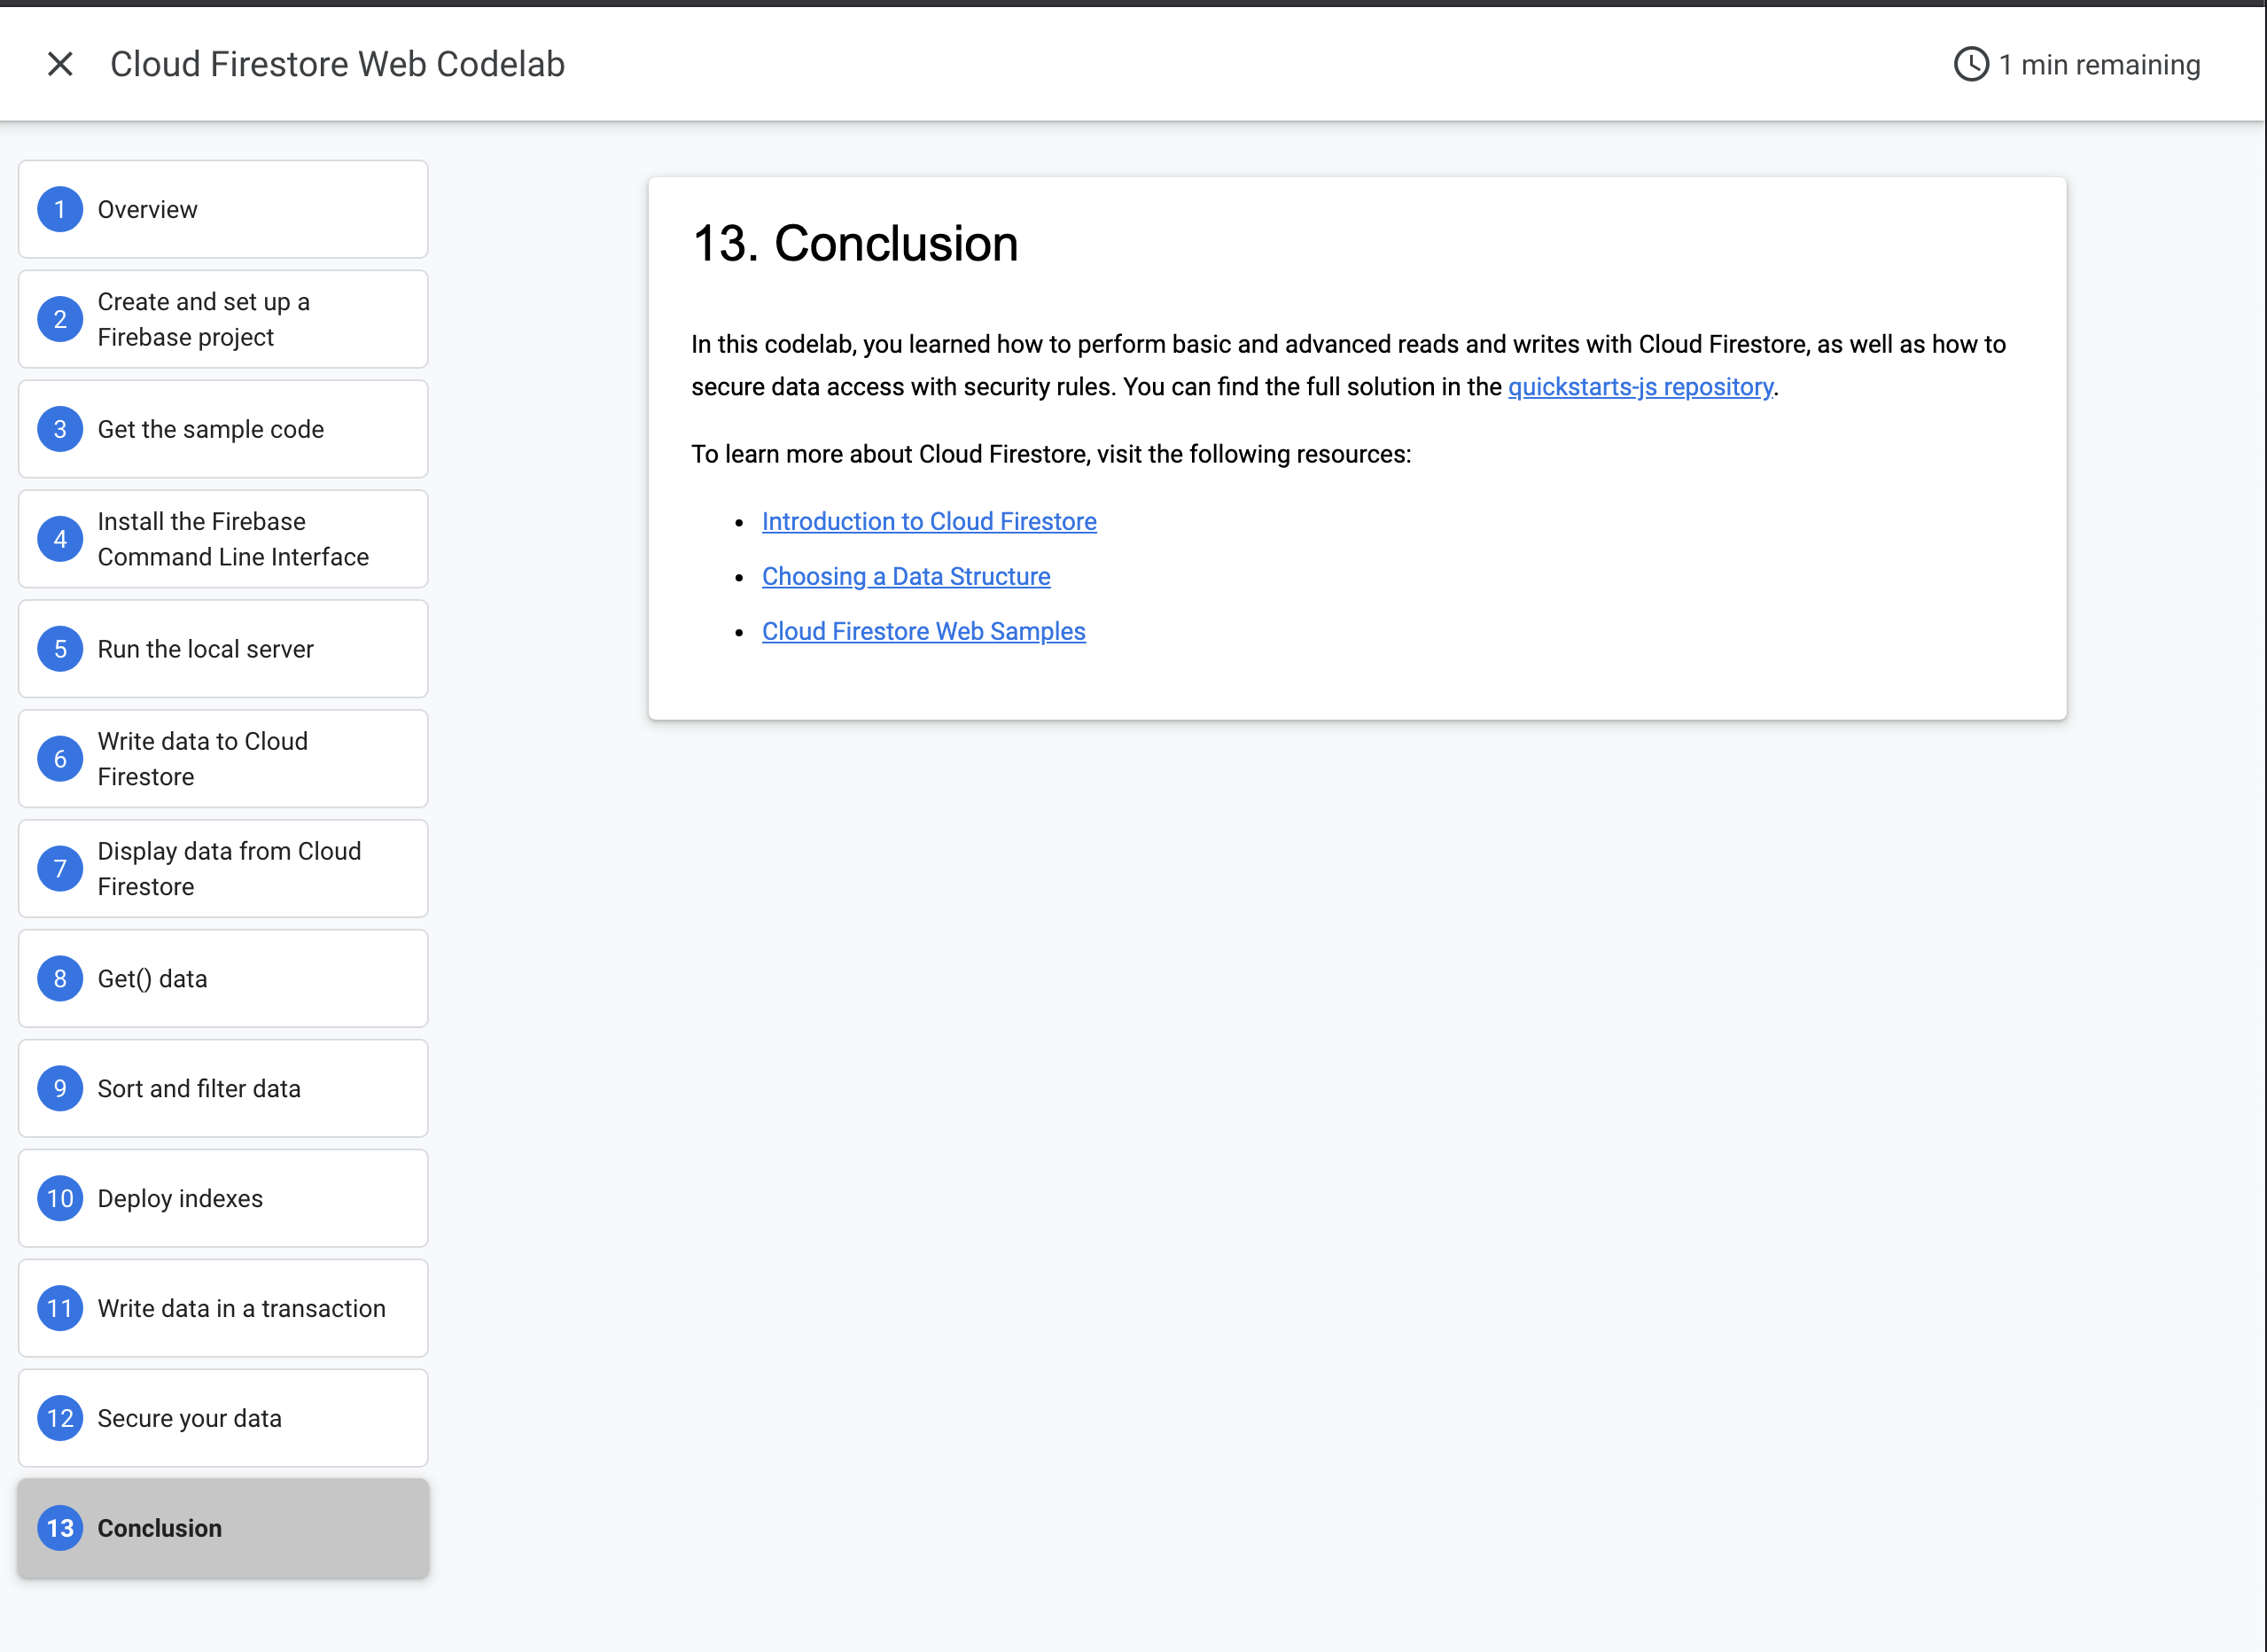The width and height of the screenshot is (2267, 1652).
Task: Select the numbered circle for step 1 Overview
Action: point(60,209)
